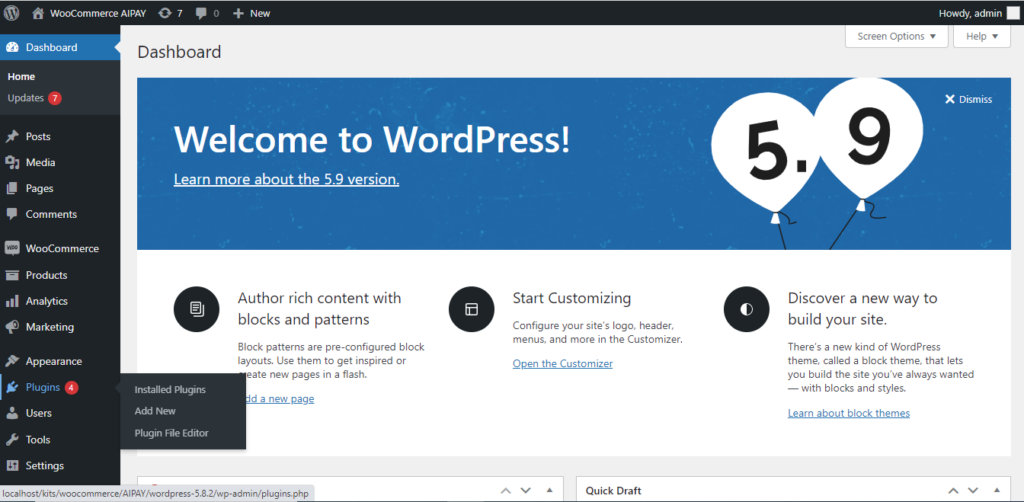Click the Start Customizing layout icon
Image resolution: width=1024 pixels, height=502 pixels.
click(472, 309)
